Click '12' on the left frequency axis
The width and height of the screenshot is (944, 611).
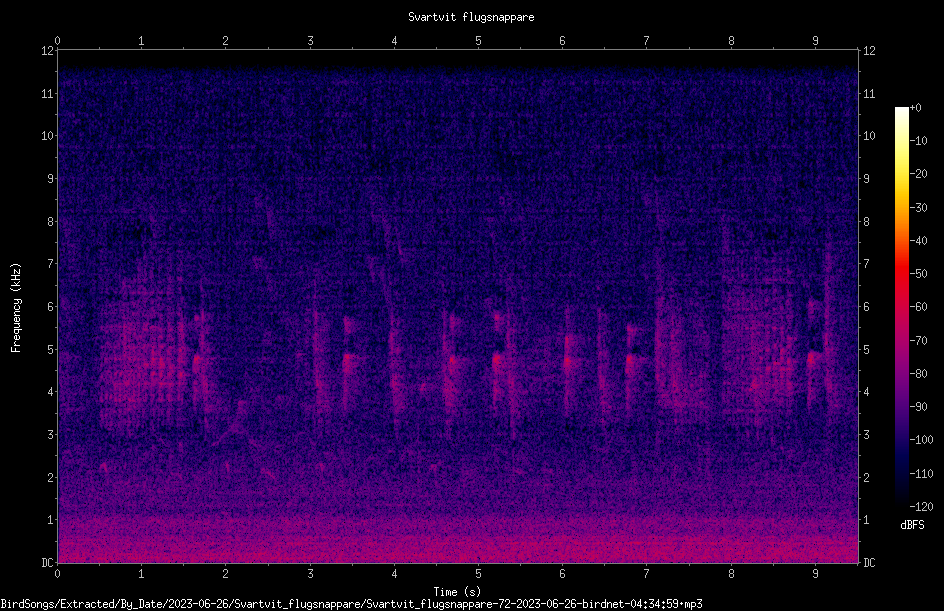click(48, 51)
